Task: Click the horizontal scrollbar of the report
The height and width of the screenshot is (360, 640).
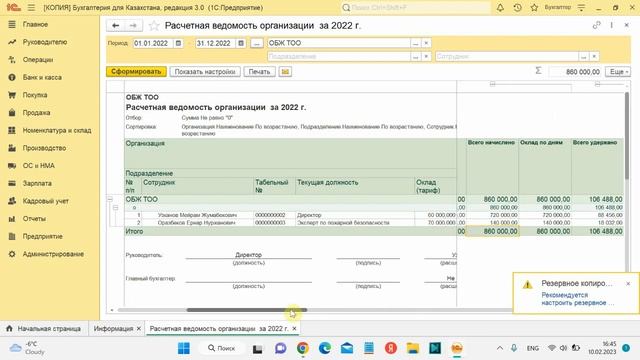Action: pyautogui.click(x=247, y=310)
